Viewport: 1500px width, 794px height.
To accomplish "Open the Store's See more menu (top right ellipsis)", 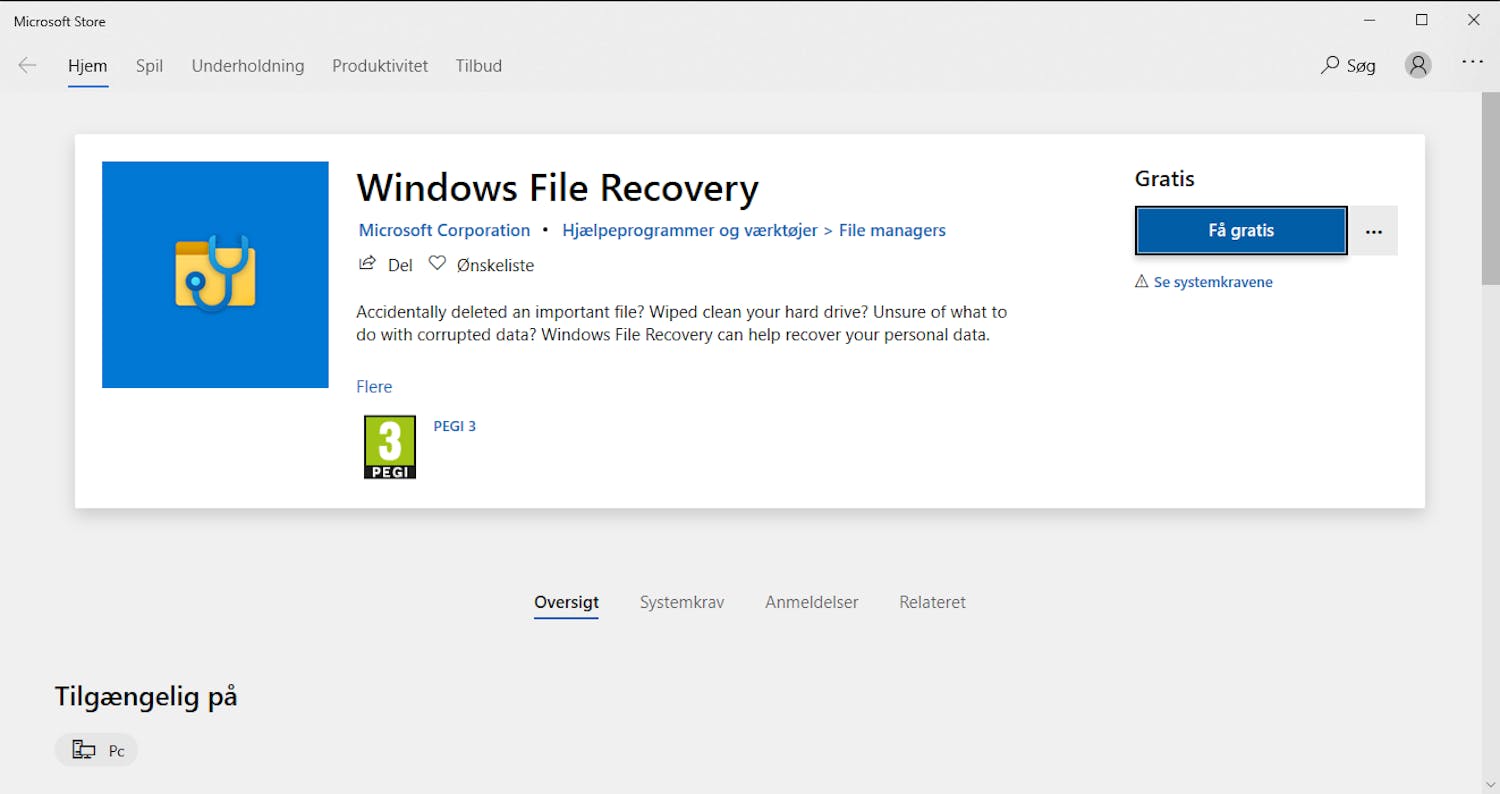I will (1472, 62).
